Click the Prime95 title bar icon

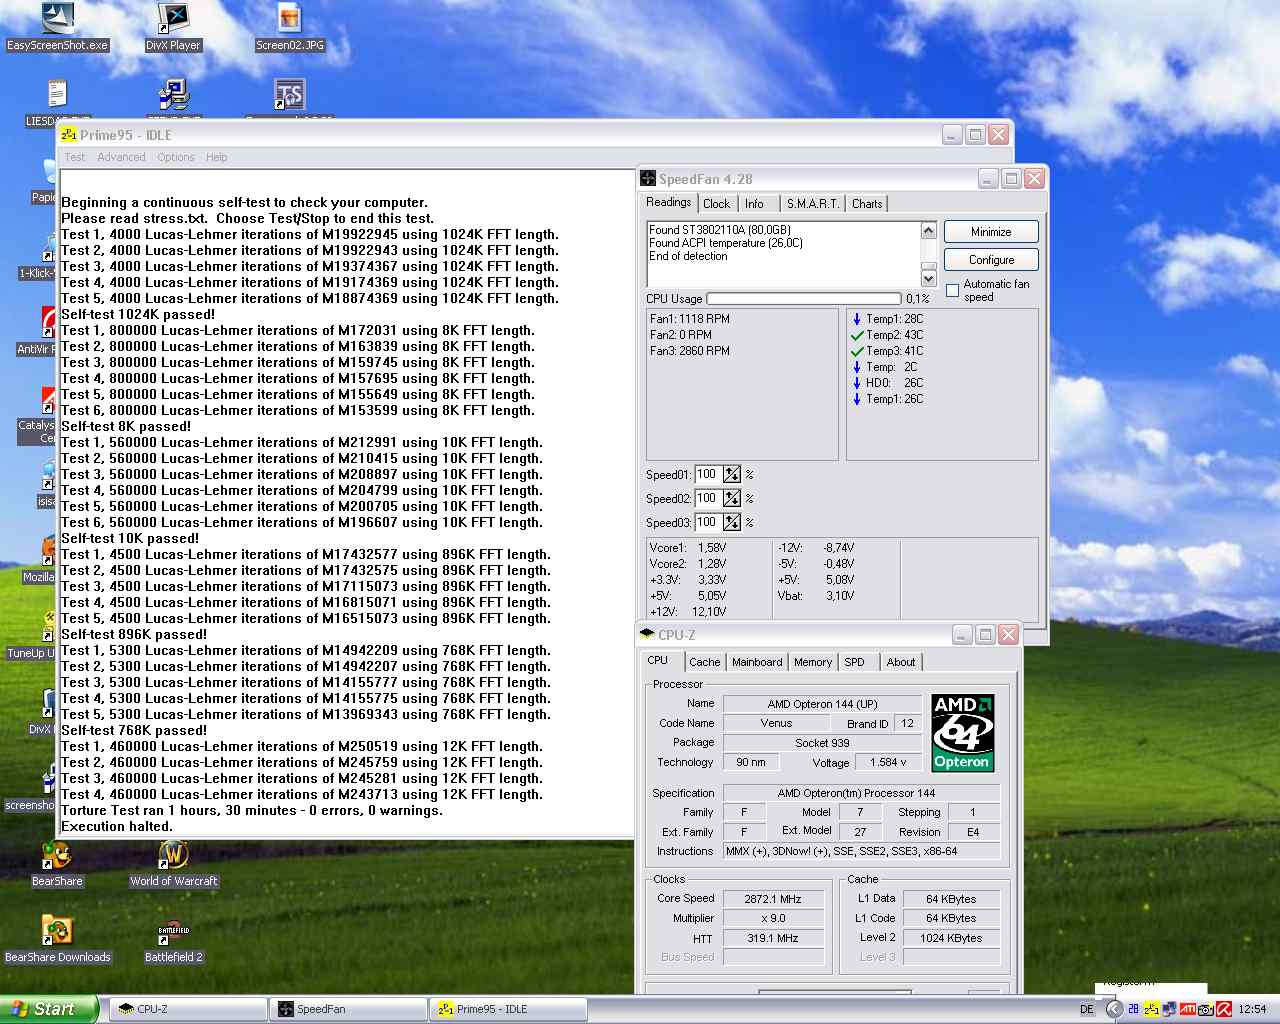(x=69, y=134)
